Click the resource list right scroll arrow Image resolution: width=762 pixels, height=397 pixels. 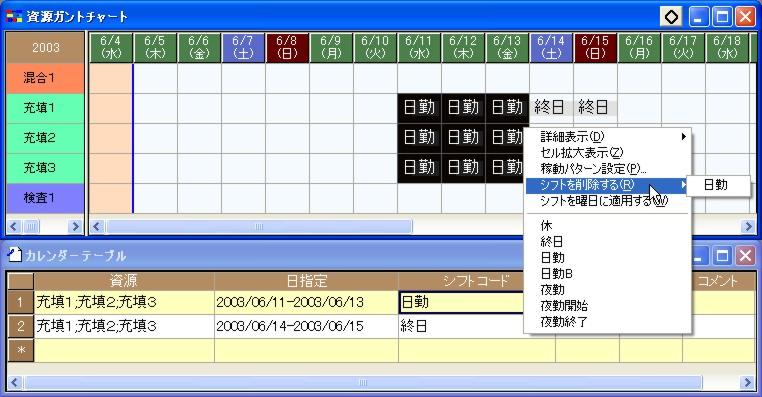pyautogui.click(x=75, y=226)
